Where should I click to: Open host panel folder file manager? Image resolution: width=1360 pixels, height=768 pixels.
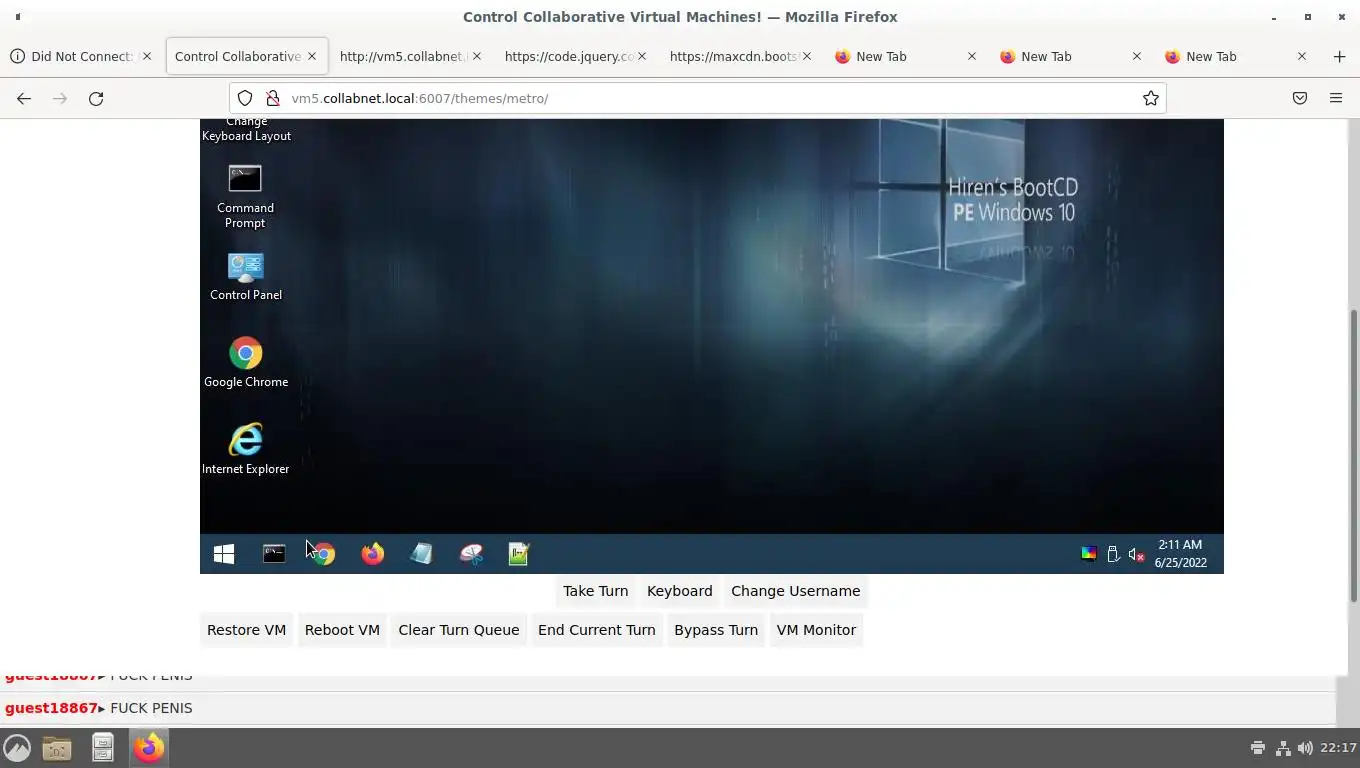[57, 748]
